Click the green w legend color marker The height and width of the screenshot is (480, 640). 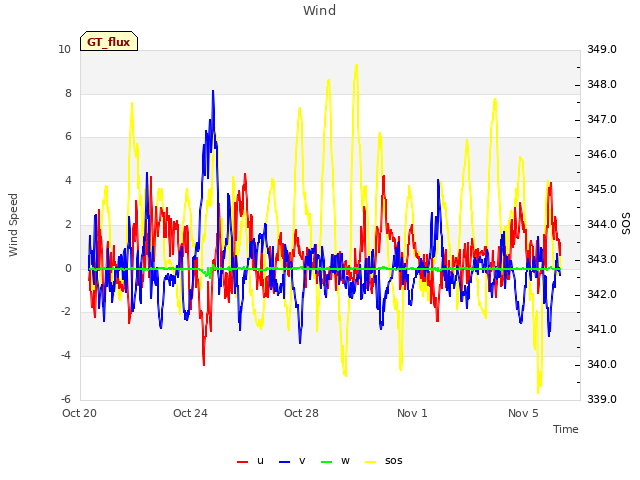[327, 462]
